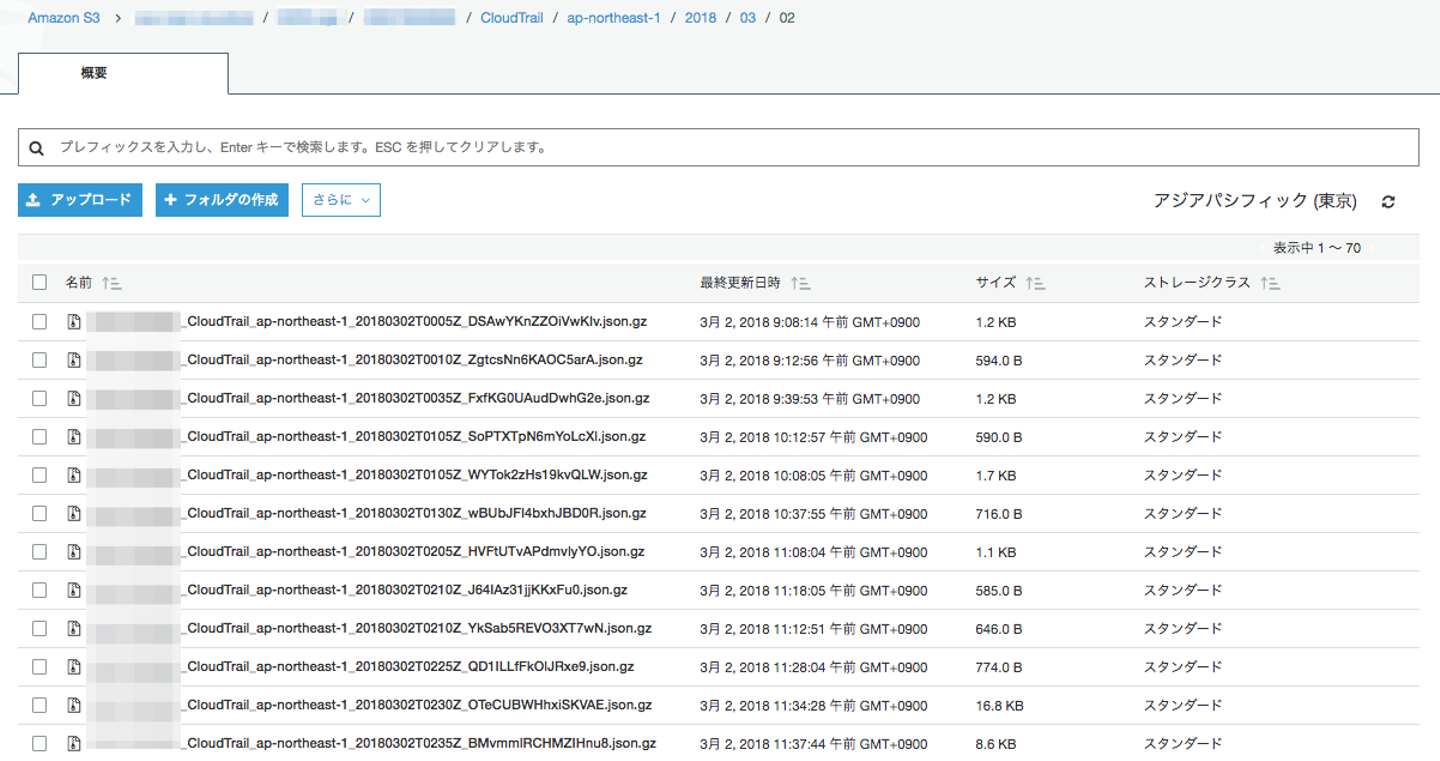Check the box for the T0010Z log file
The image size is (1440, 761).
pyautogui.click(x=39, y=360)
